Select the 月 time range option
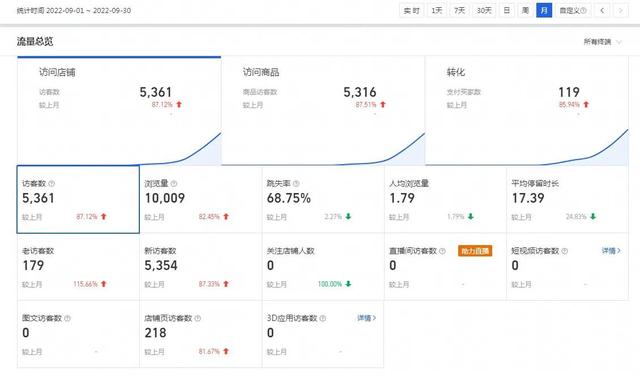 tap(544, 11)
